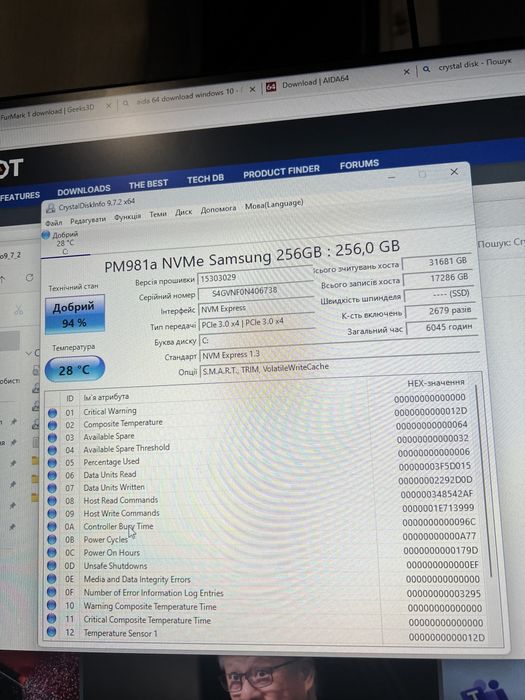
Task: Click the Добрий 94 % health status button
Action: 75,314
